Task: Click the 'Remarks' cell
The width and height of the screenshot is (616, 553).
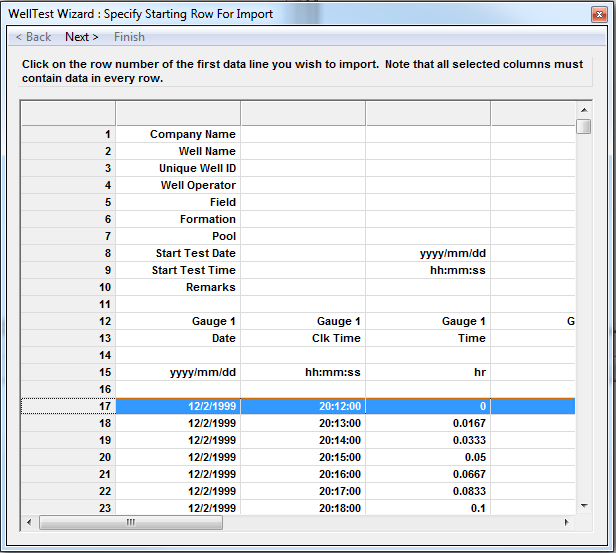Action: (x=178, y=287)
